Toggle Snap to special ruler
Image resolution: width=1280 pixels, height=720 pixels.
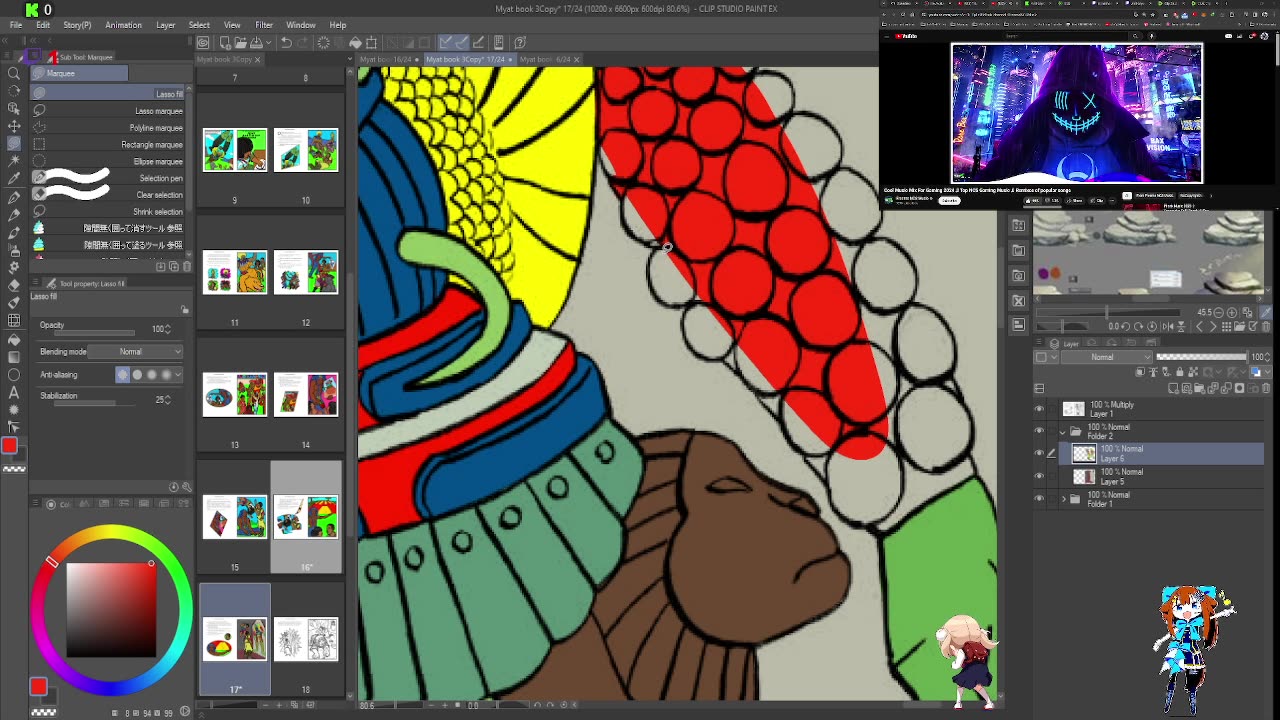tap(463, 42)
